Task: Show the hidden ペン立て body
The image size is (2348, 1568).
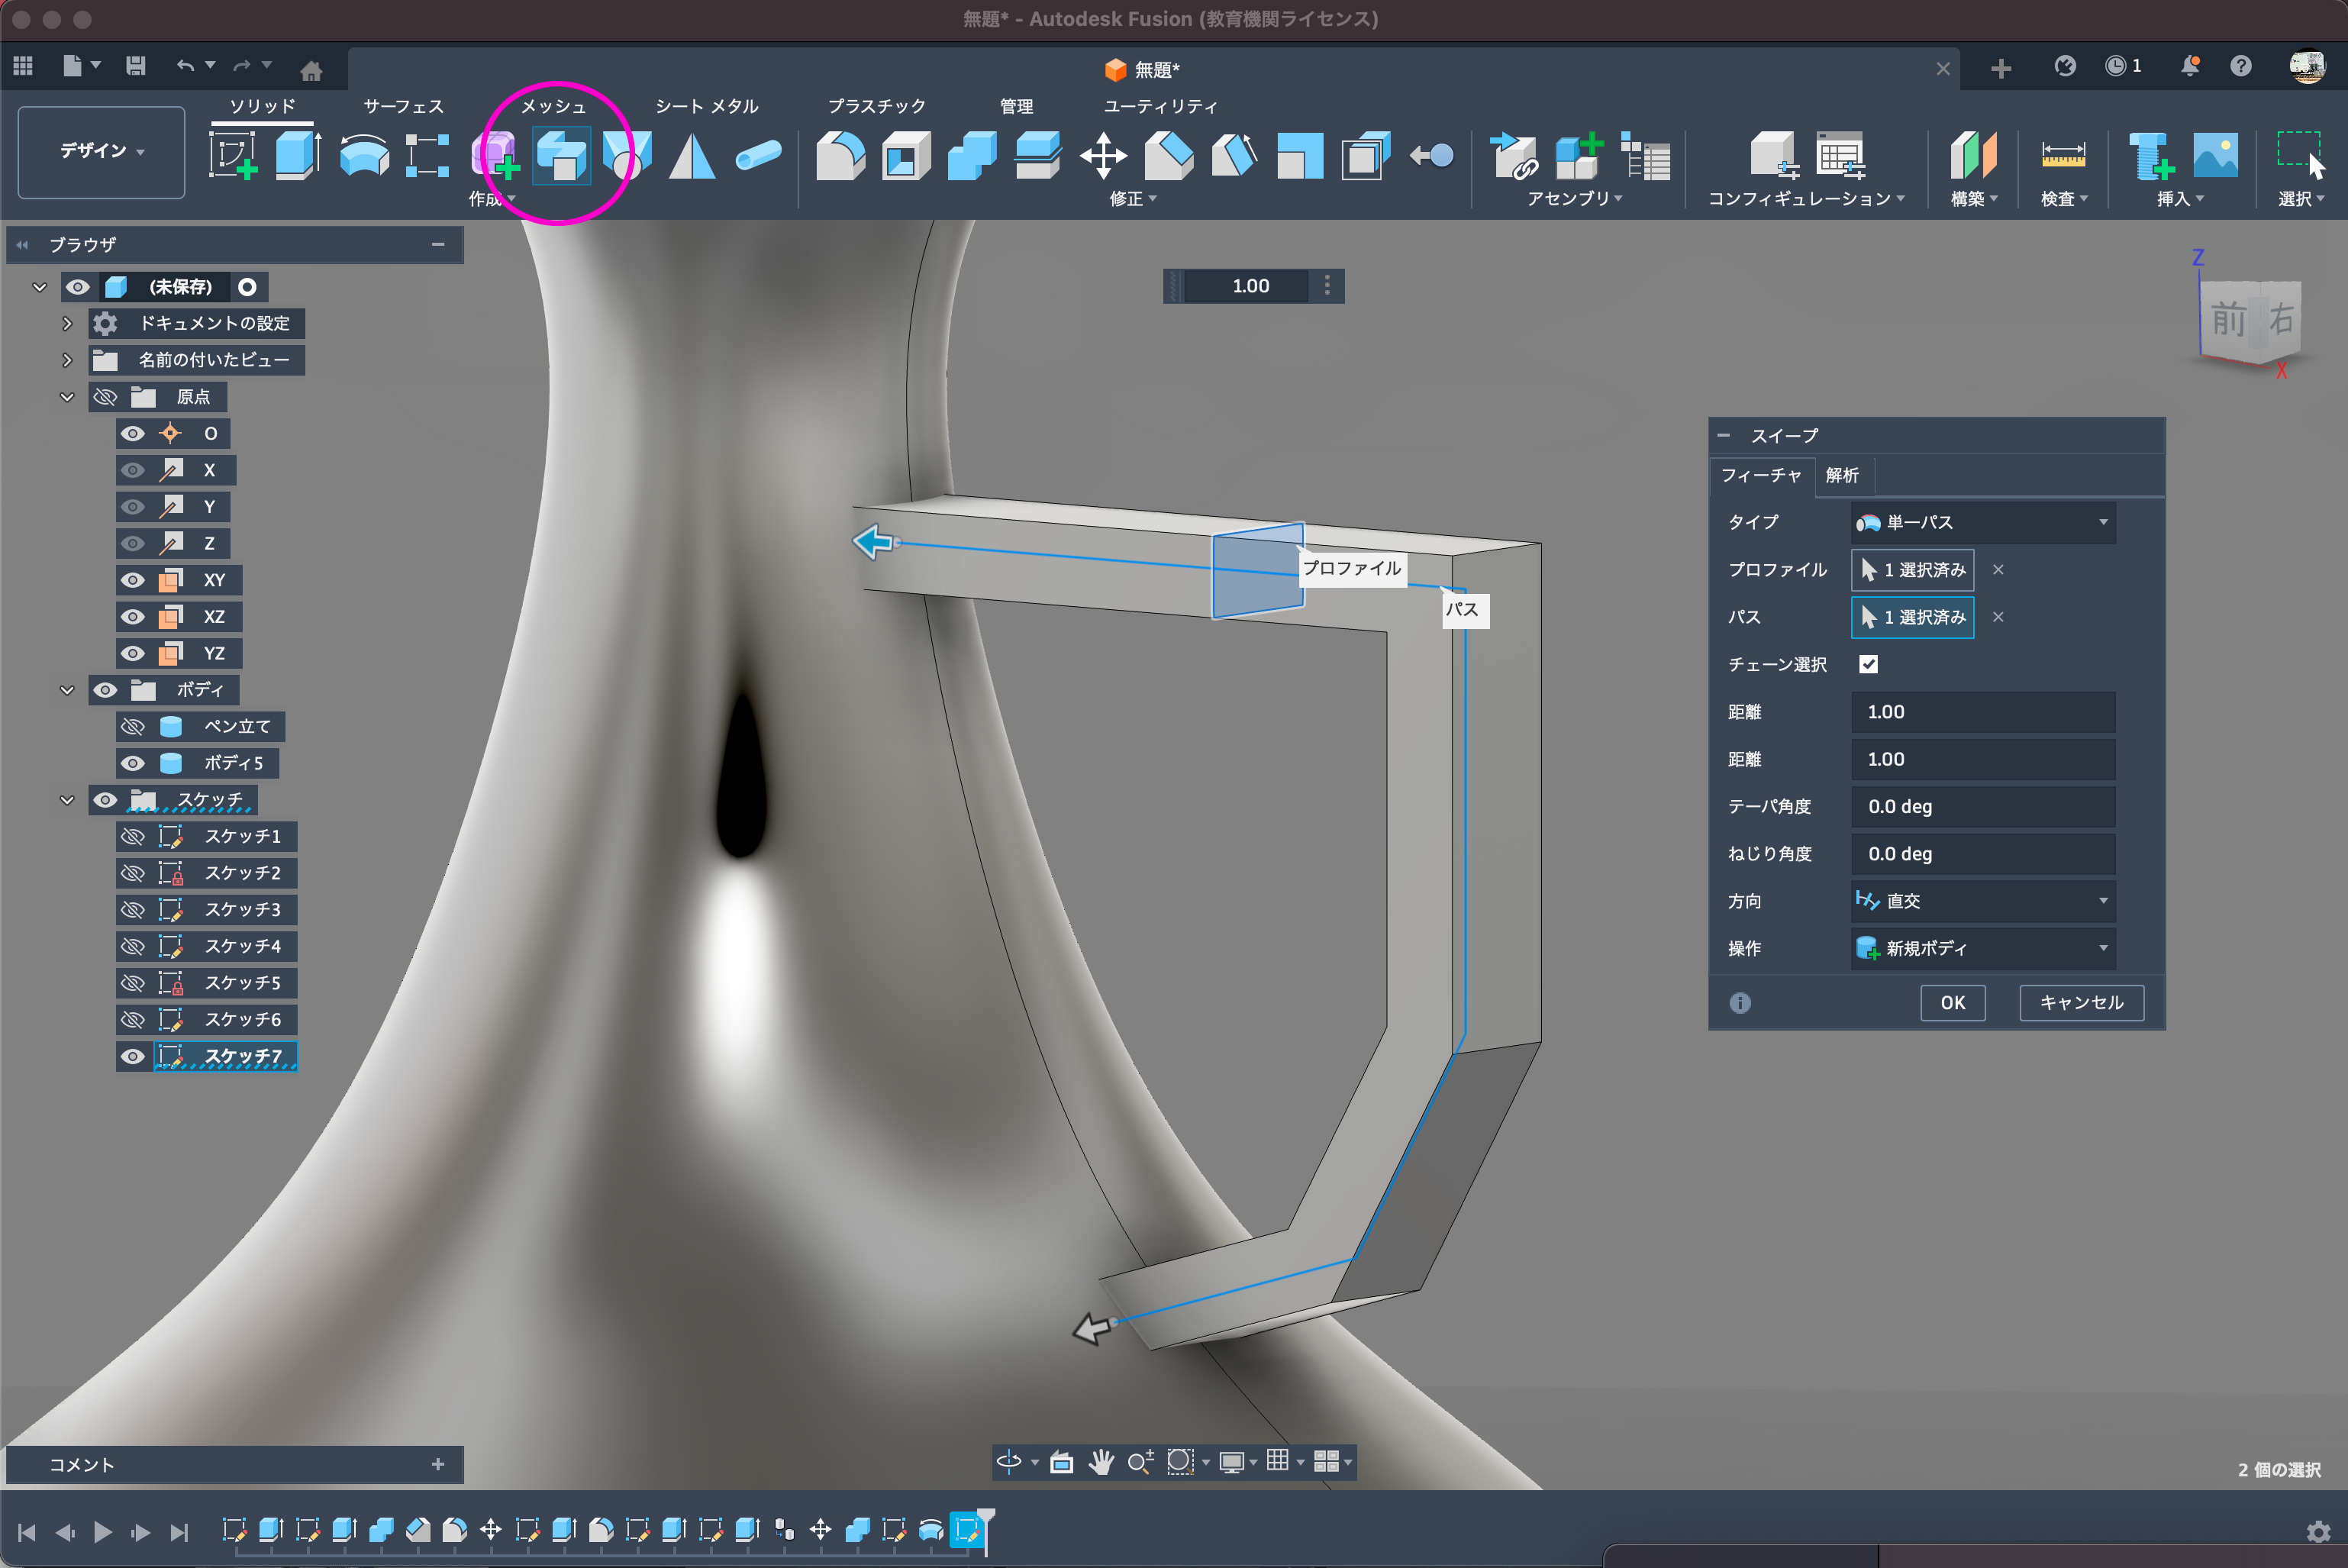Action: (133, 727)
